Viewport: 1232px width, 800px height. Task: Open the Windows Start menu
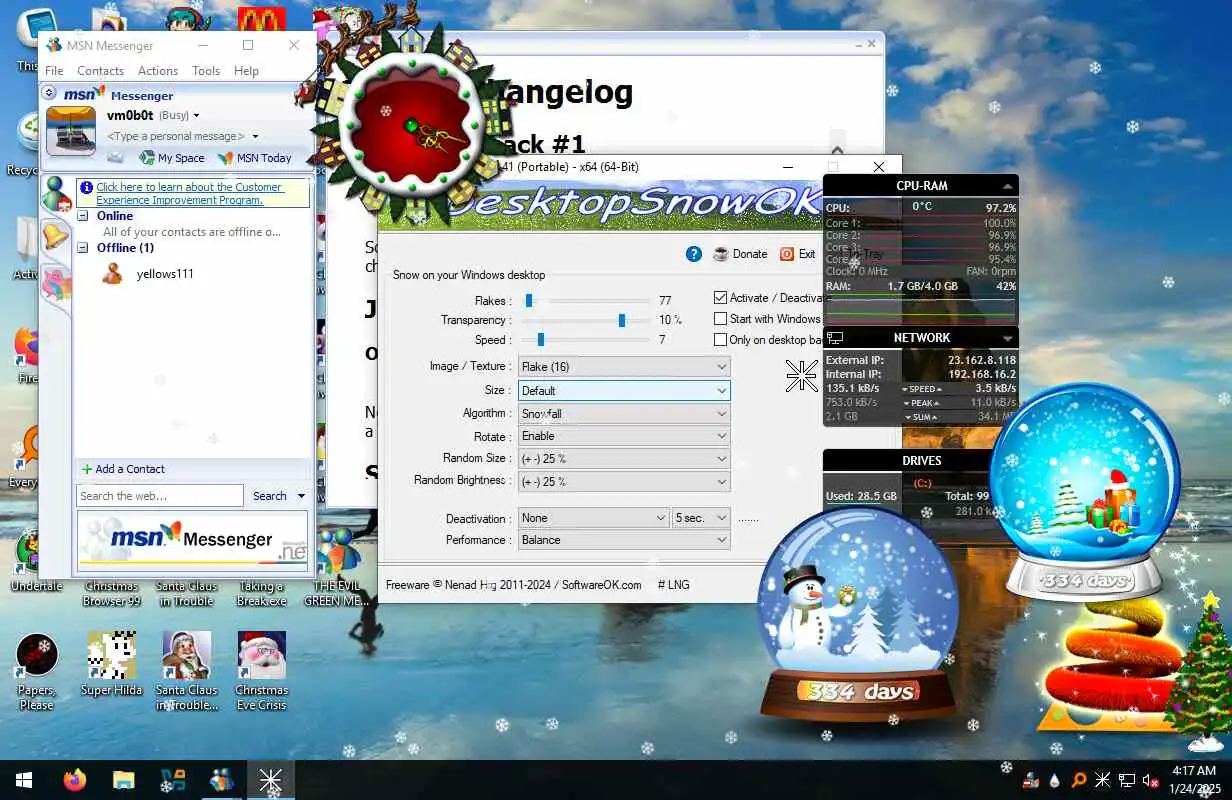pos(24,780)
